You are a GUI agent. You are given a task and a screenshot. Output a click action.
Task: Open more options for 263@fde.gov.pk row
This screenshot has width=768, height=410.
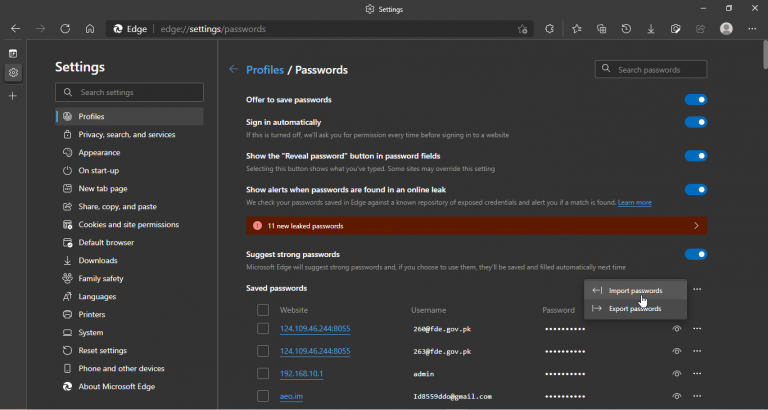point(697,351)
